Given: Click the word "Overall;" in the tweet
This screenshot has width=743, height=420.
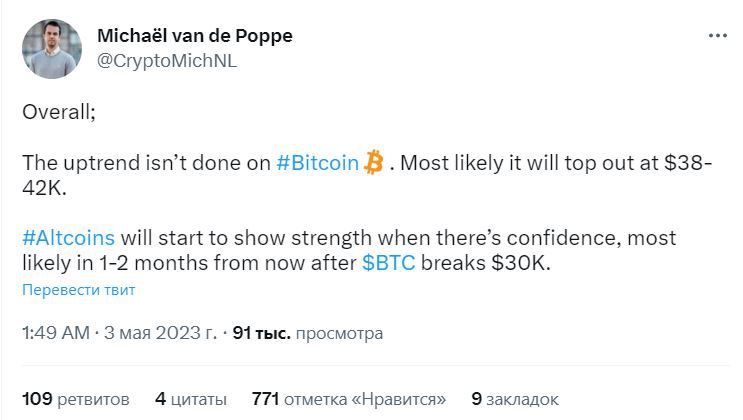Looking at the screenshot, I should tap(59, 111).
